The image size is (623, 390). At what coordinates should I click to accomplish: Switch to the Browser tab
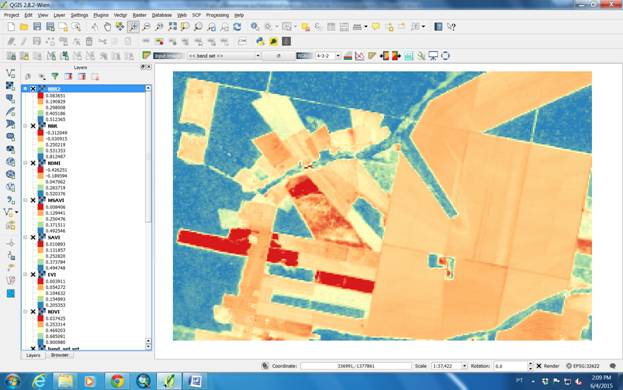(60, 355)
